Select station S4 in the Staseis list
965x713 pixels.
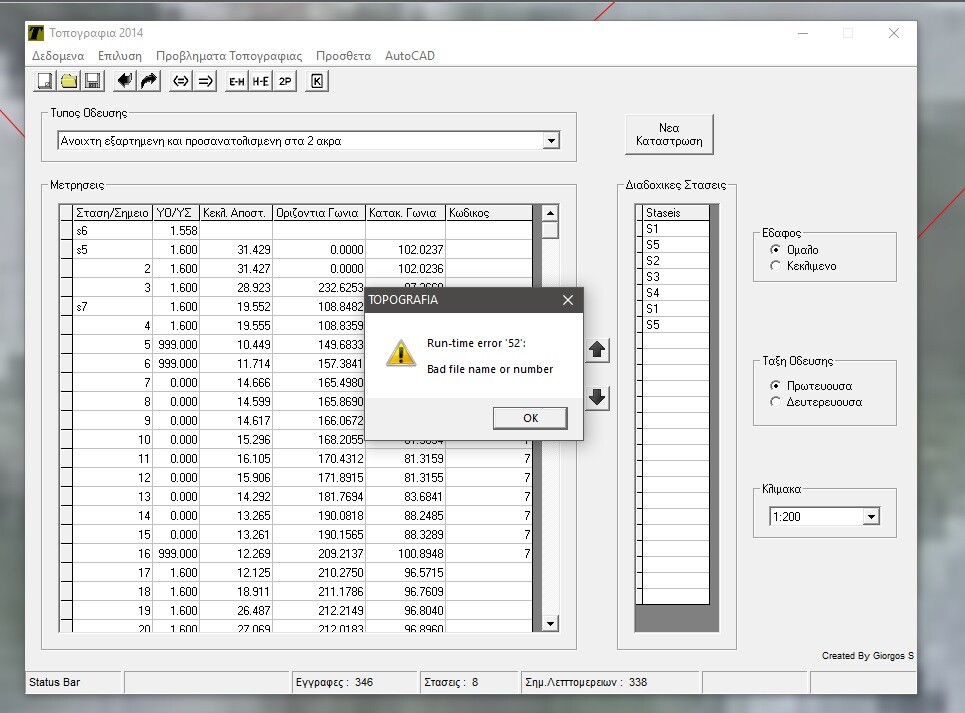(676, 293)
